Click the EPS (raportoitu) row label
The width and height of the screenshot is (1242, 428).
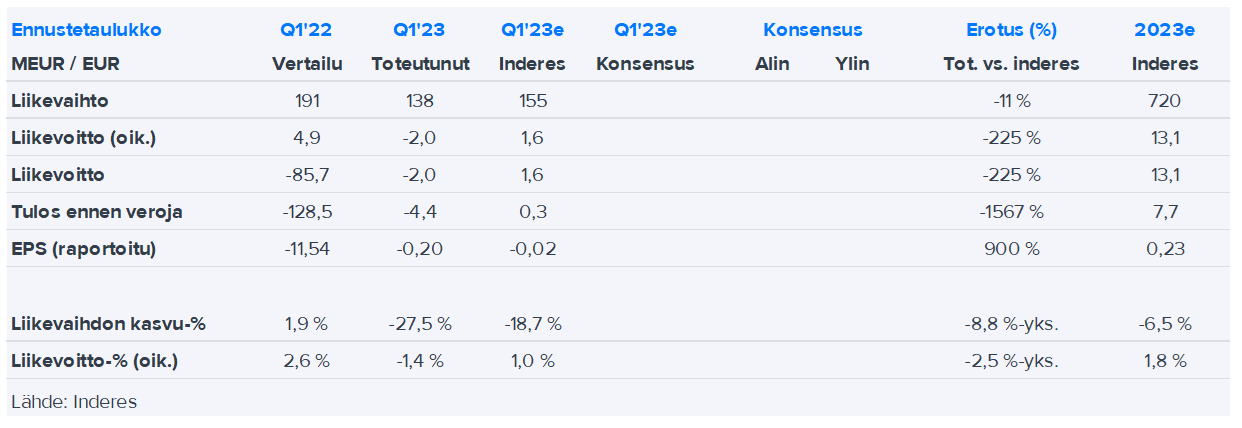click(84, 249)
